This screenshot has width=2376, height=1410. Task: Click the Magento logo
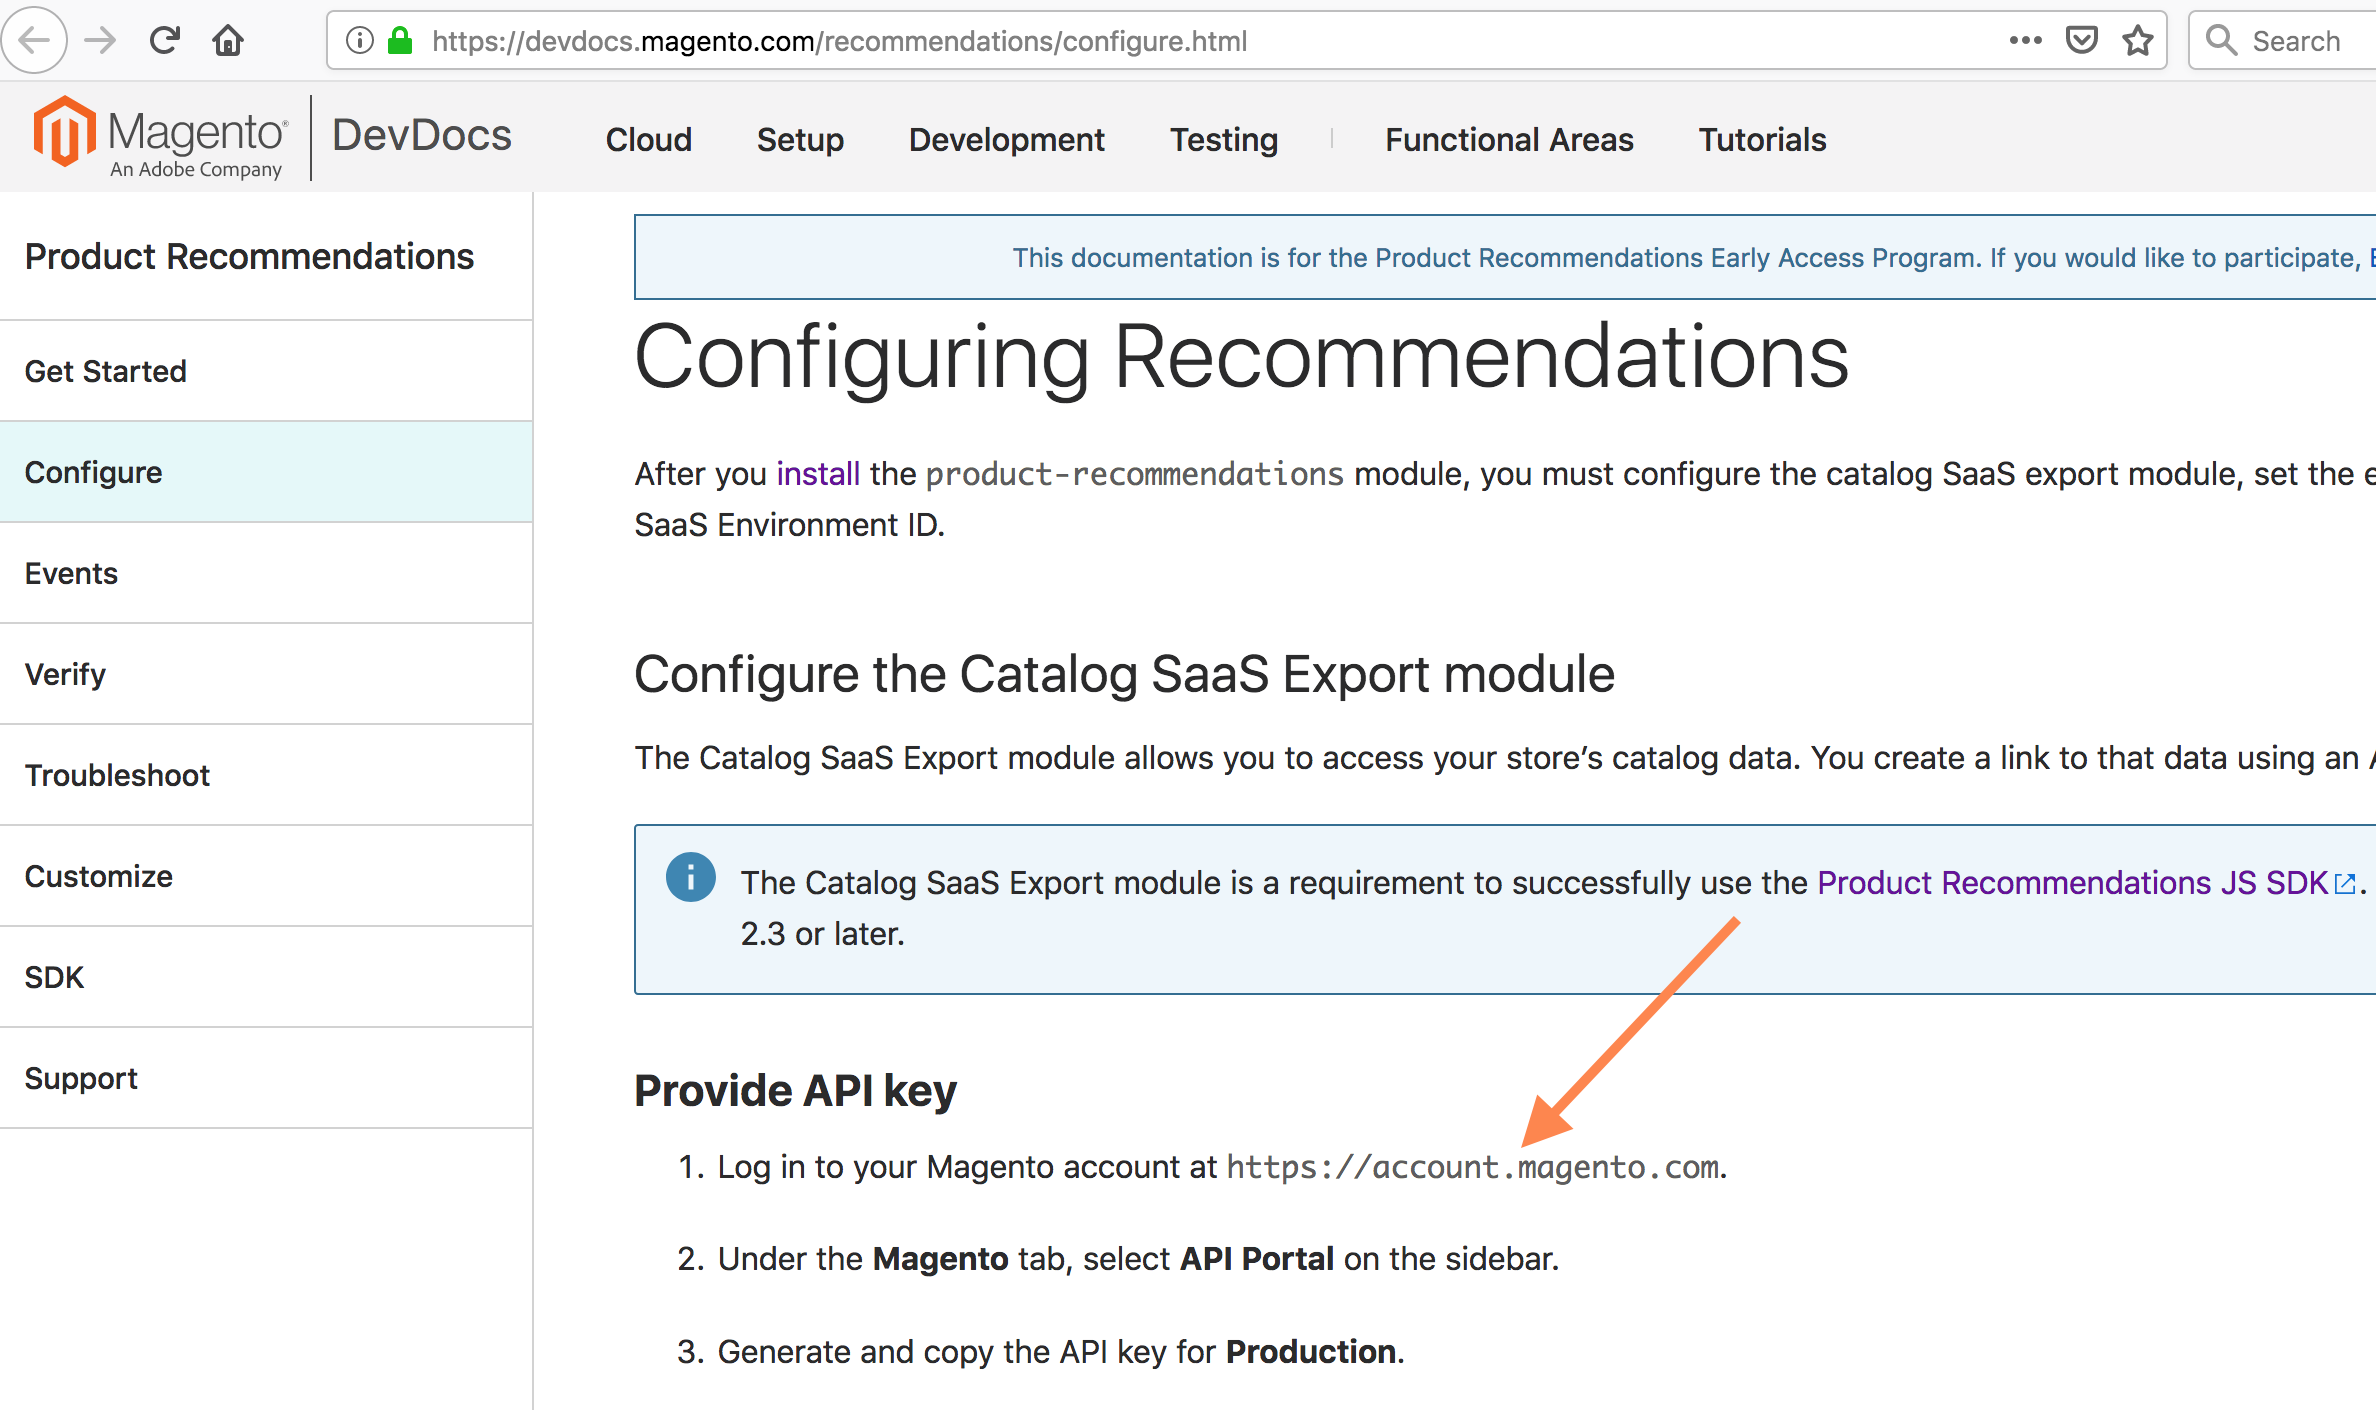(x=160, y=140)
